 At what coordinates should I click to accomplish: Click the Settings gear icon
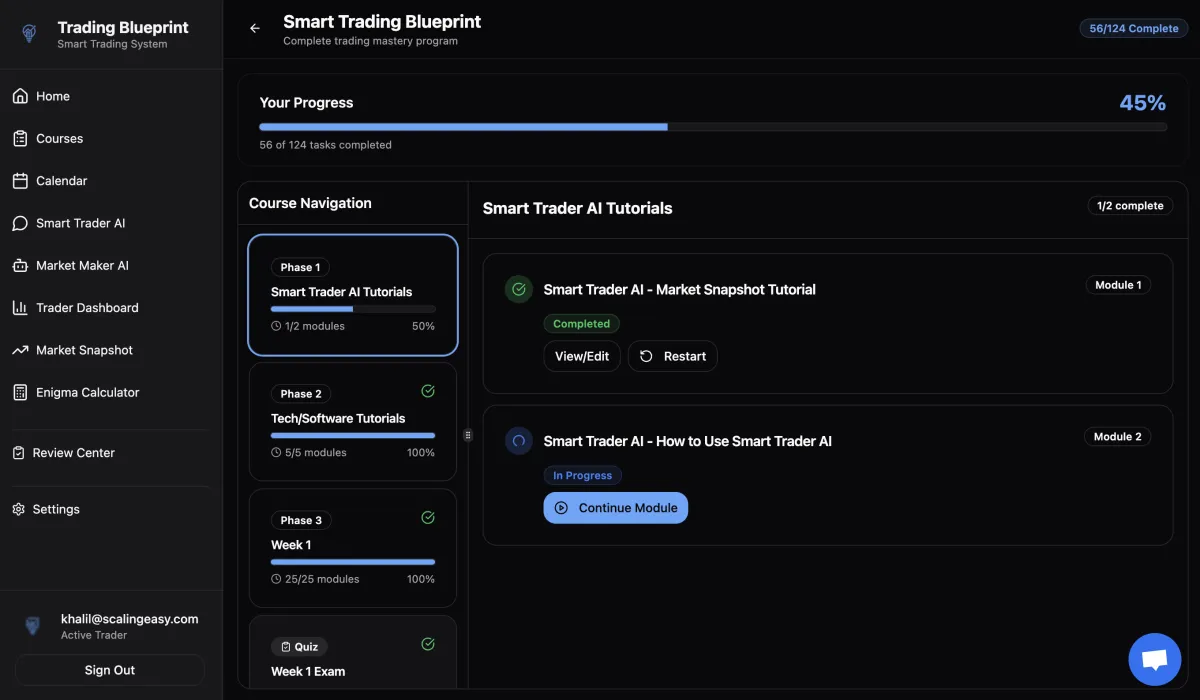(x=18, y=509)
